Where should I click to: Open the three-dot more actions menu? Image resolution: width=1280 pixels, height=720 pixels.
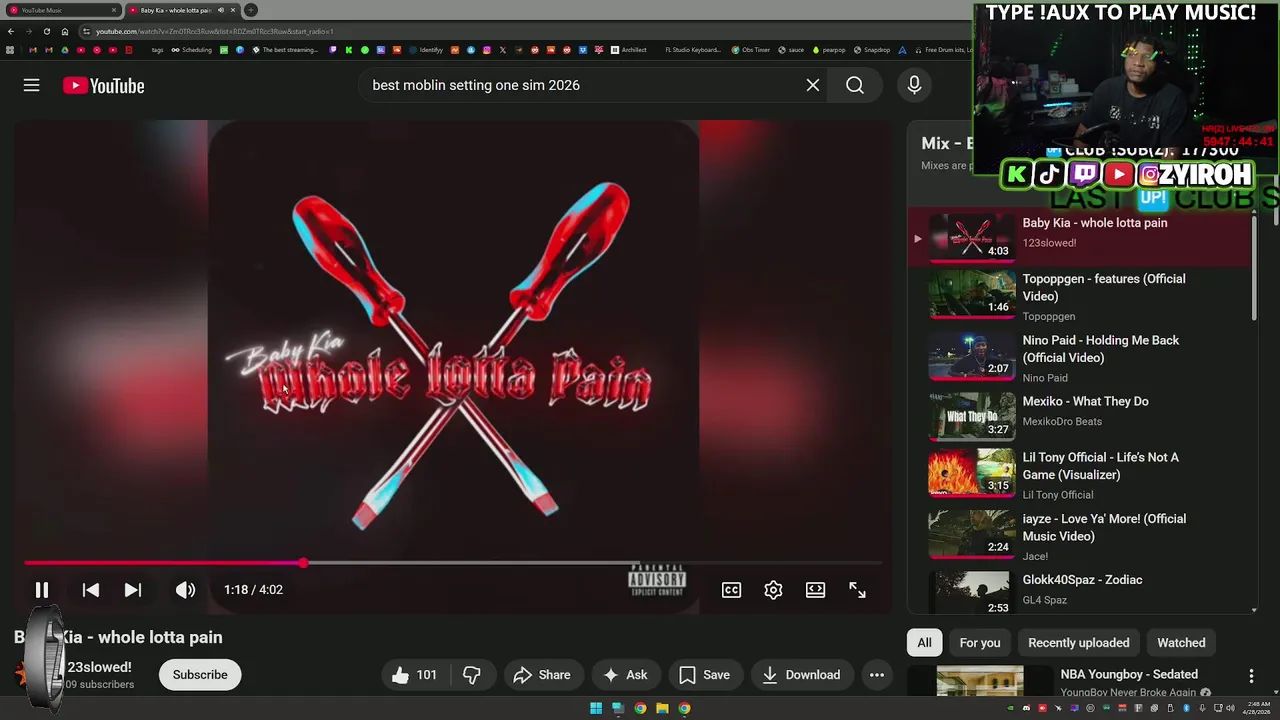pos(877,675)
